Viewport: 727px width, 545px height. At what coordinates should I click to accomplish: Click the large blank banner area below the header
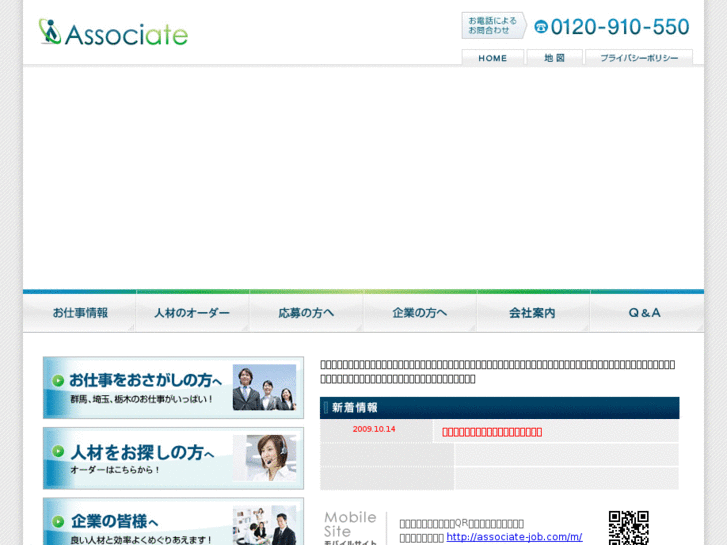[364, 179]
